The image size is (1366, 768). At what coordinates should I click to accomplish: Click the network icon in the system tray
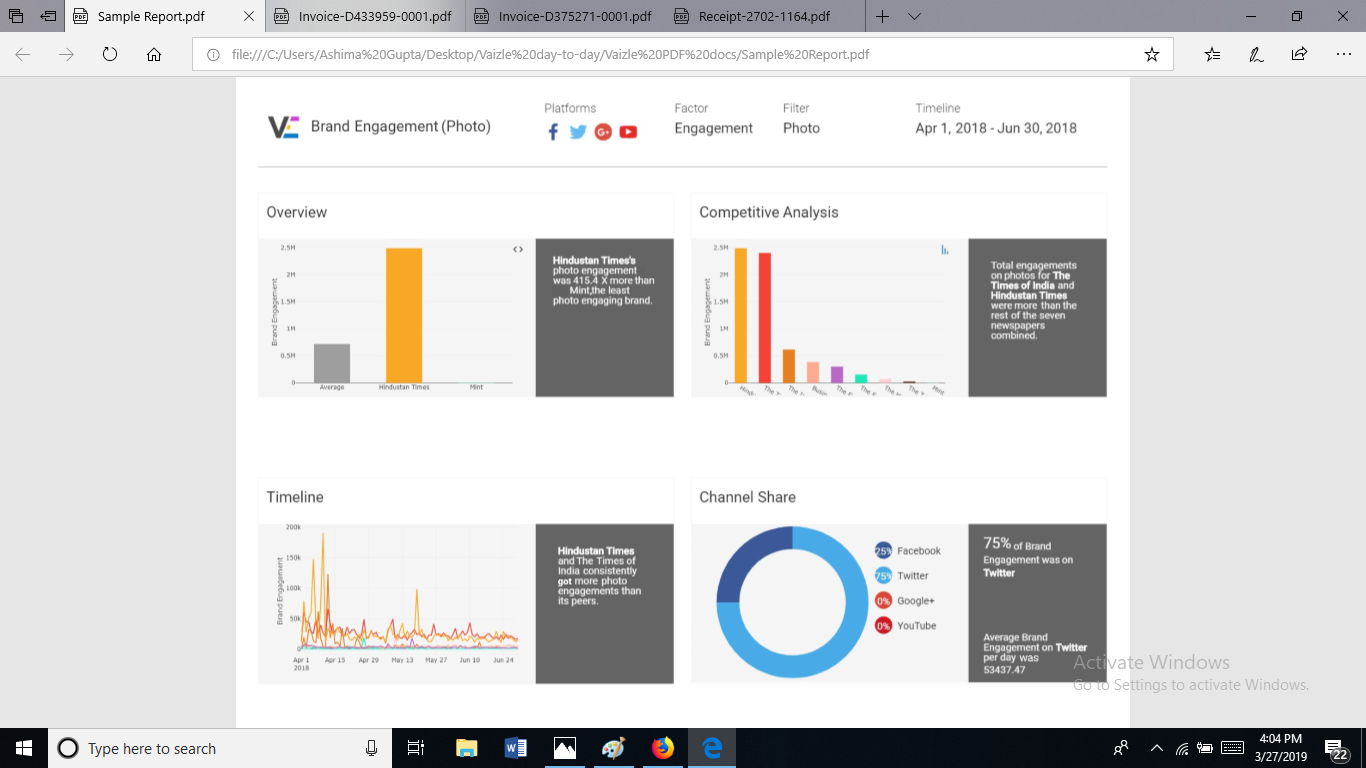pos(1182,748)
